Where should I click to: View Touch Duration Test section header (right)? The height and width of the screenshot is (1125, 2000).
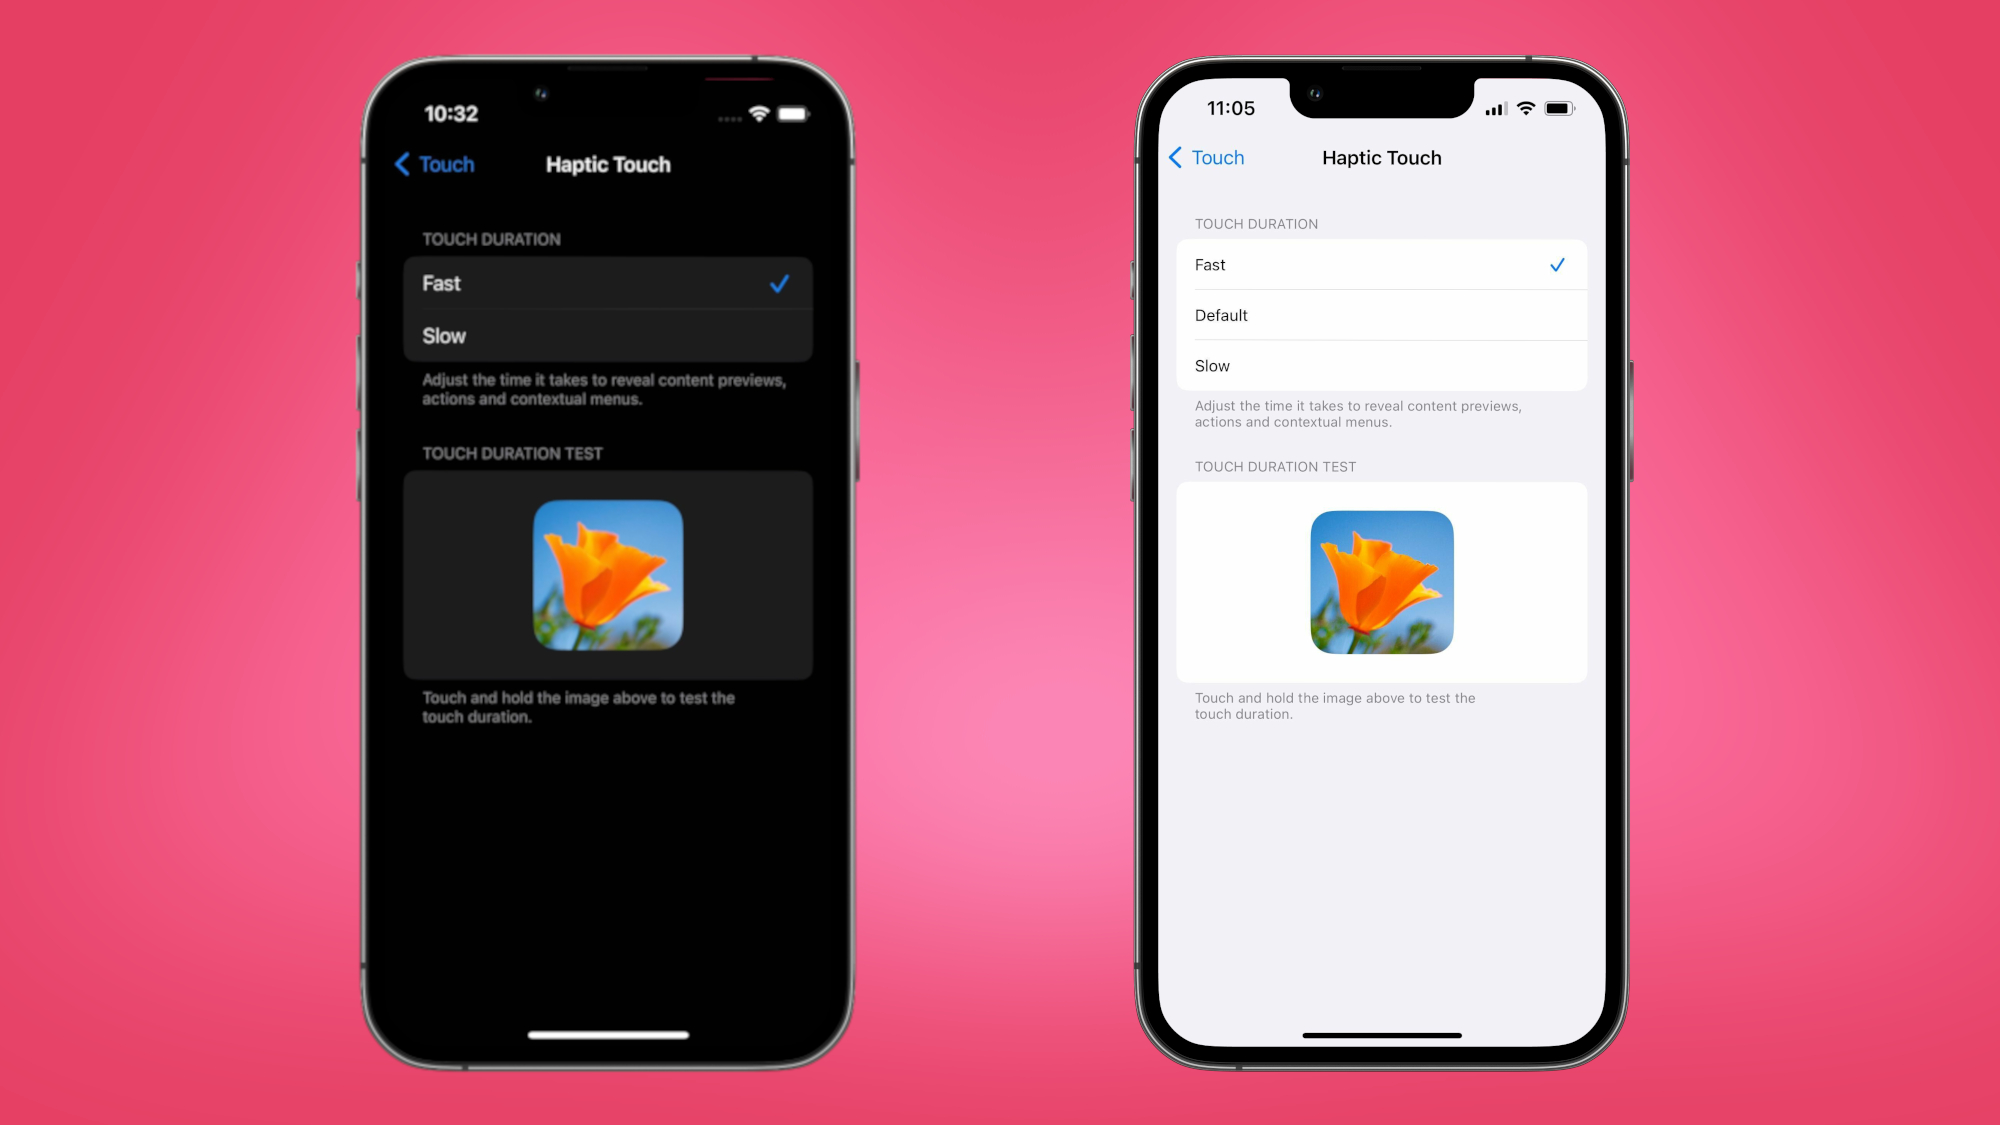pyautogui.click(x=1276, y=466)
